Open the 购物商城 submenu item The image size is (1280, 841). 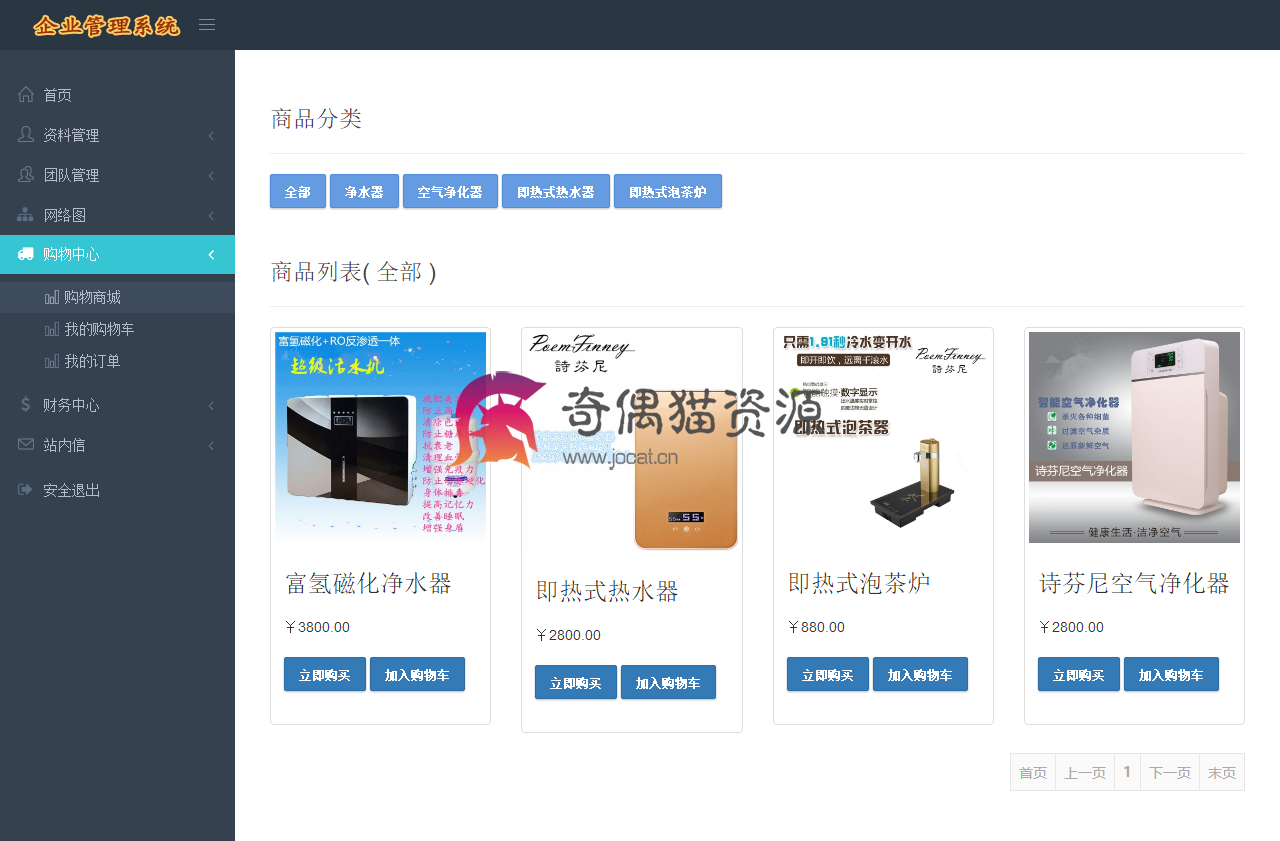tap(117, 297)
